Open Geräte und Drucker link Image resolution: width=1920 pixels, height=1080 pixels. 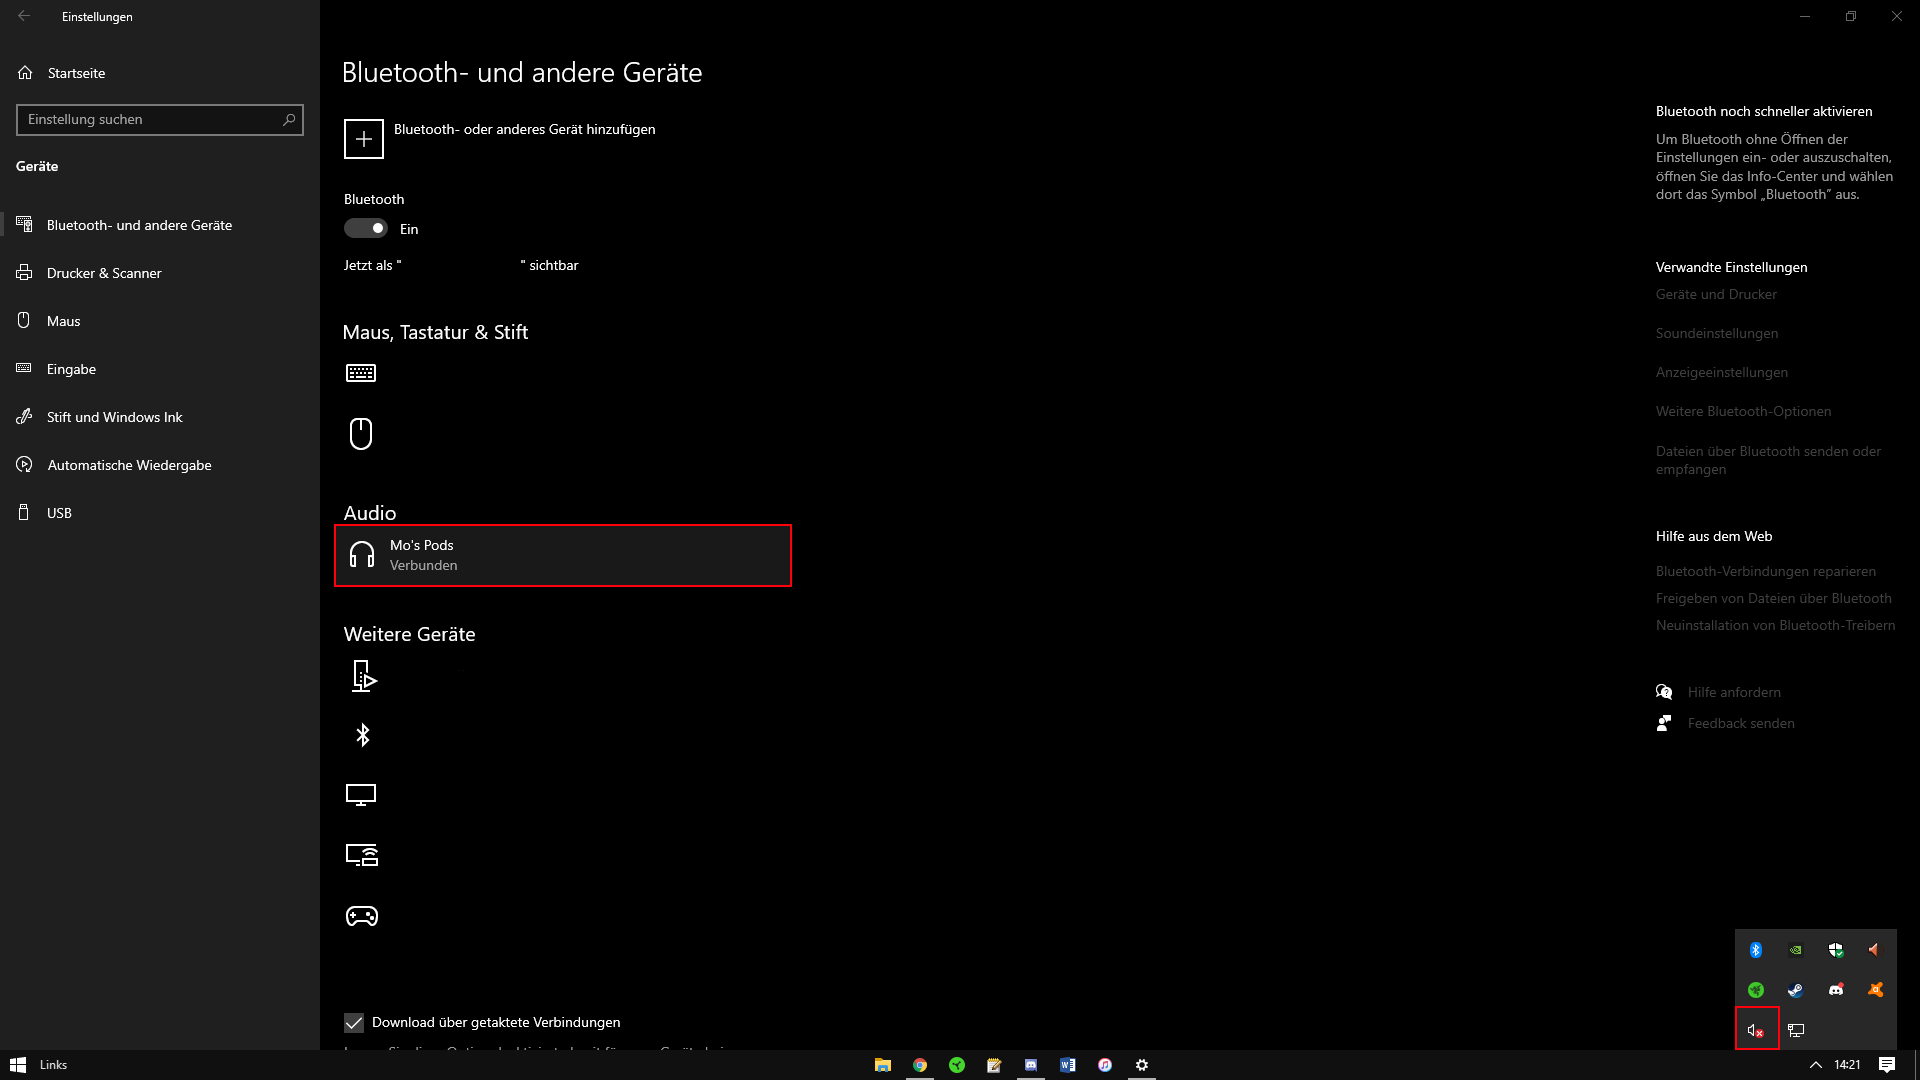[1716, 294]
